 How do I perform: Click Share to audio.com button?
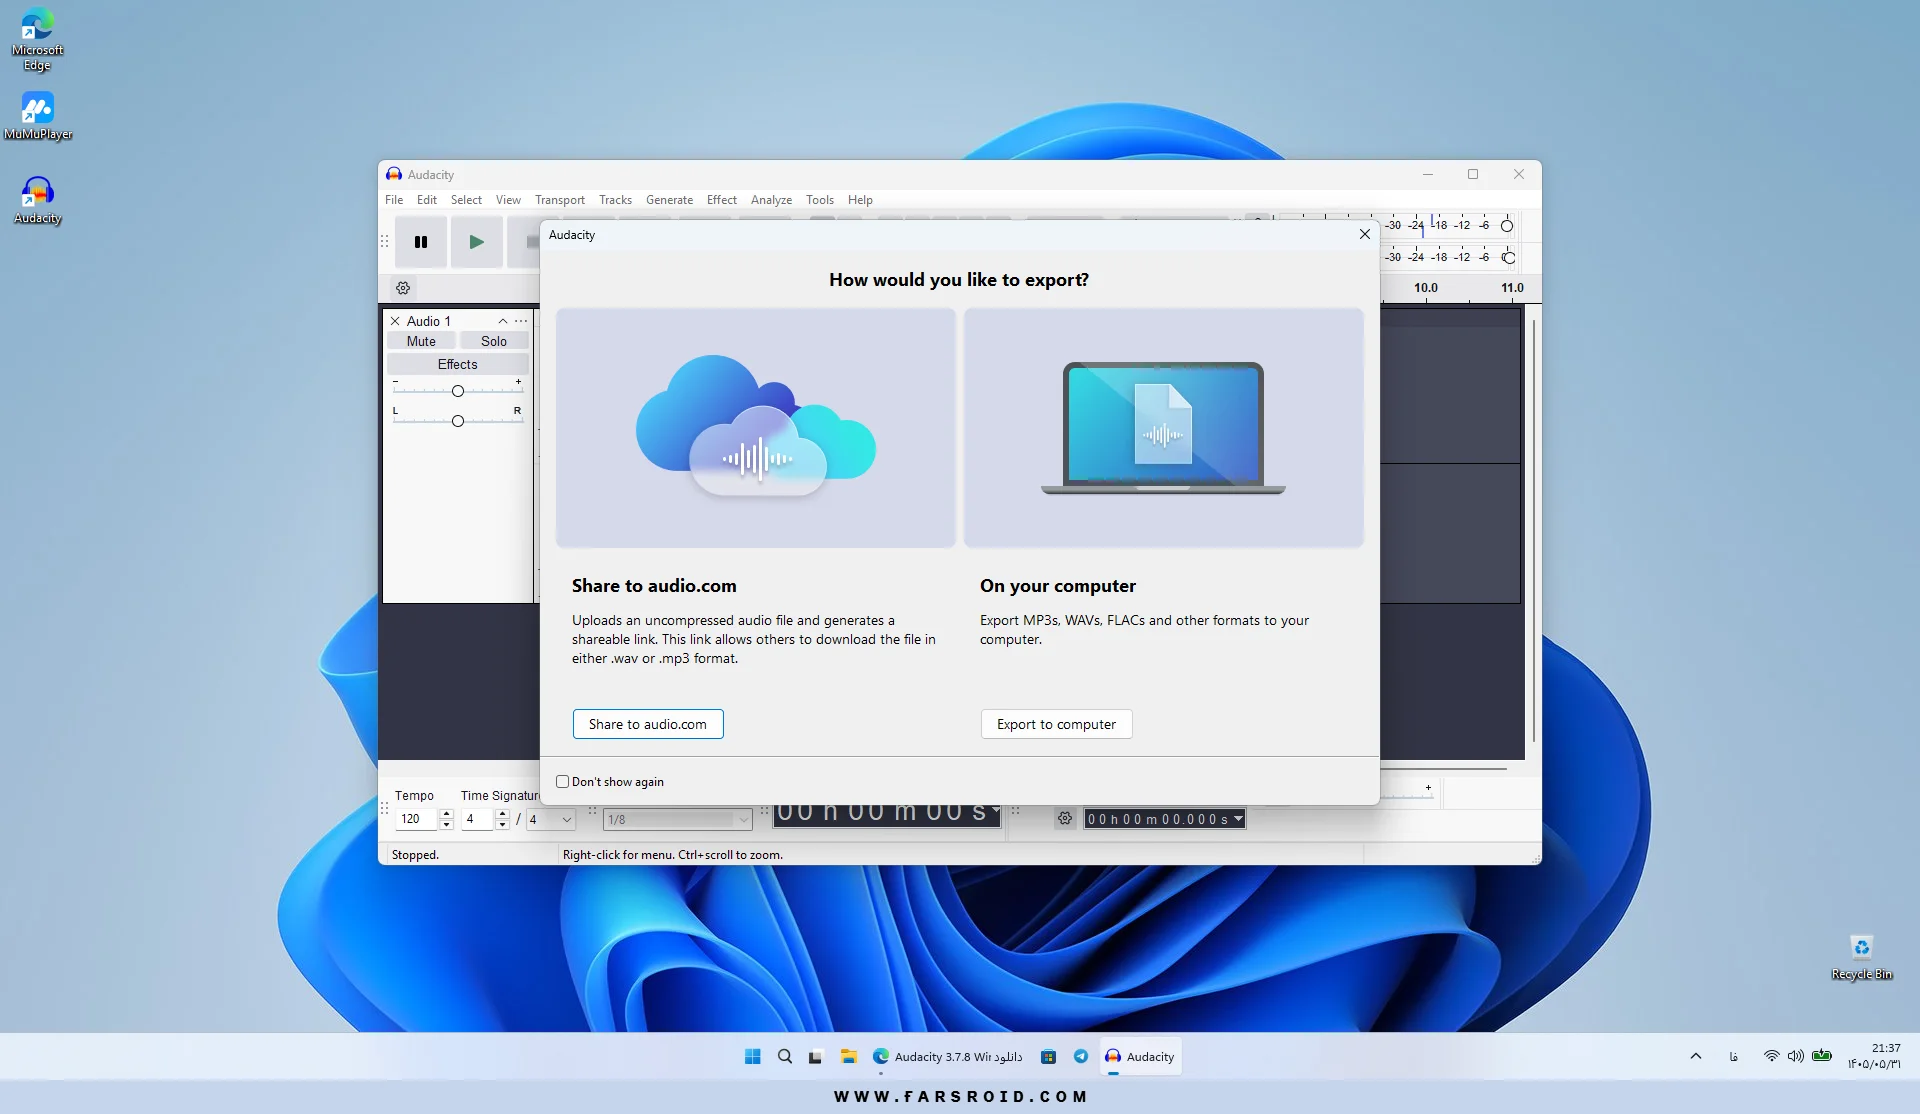[x=648, y=724]
